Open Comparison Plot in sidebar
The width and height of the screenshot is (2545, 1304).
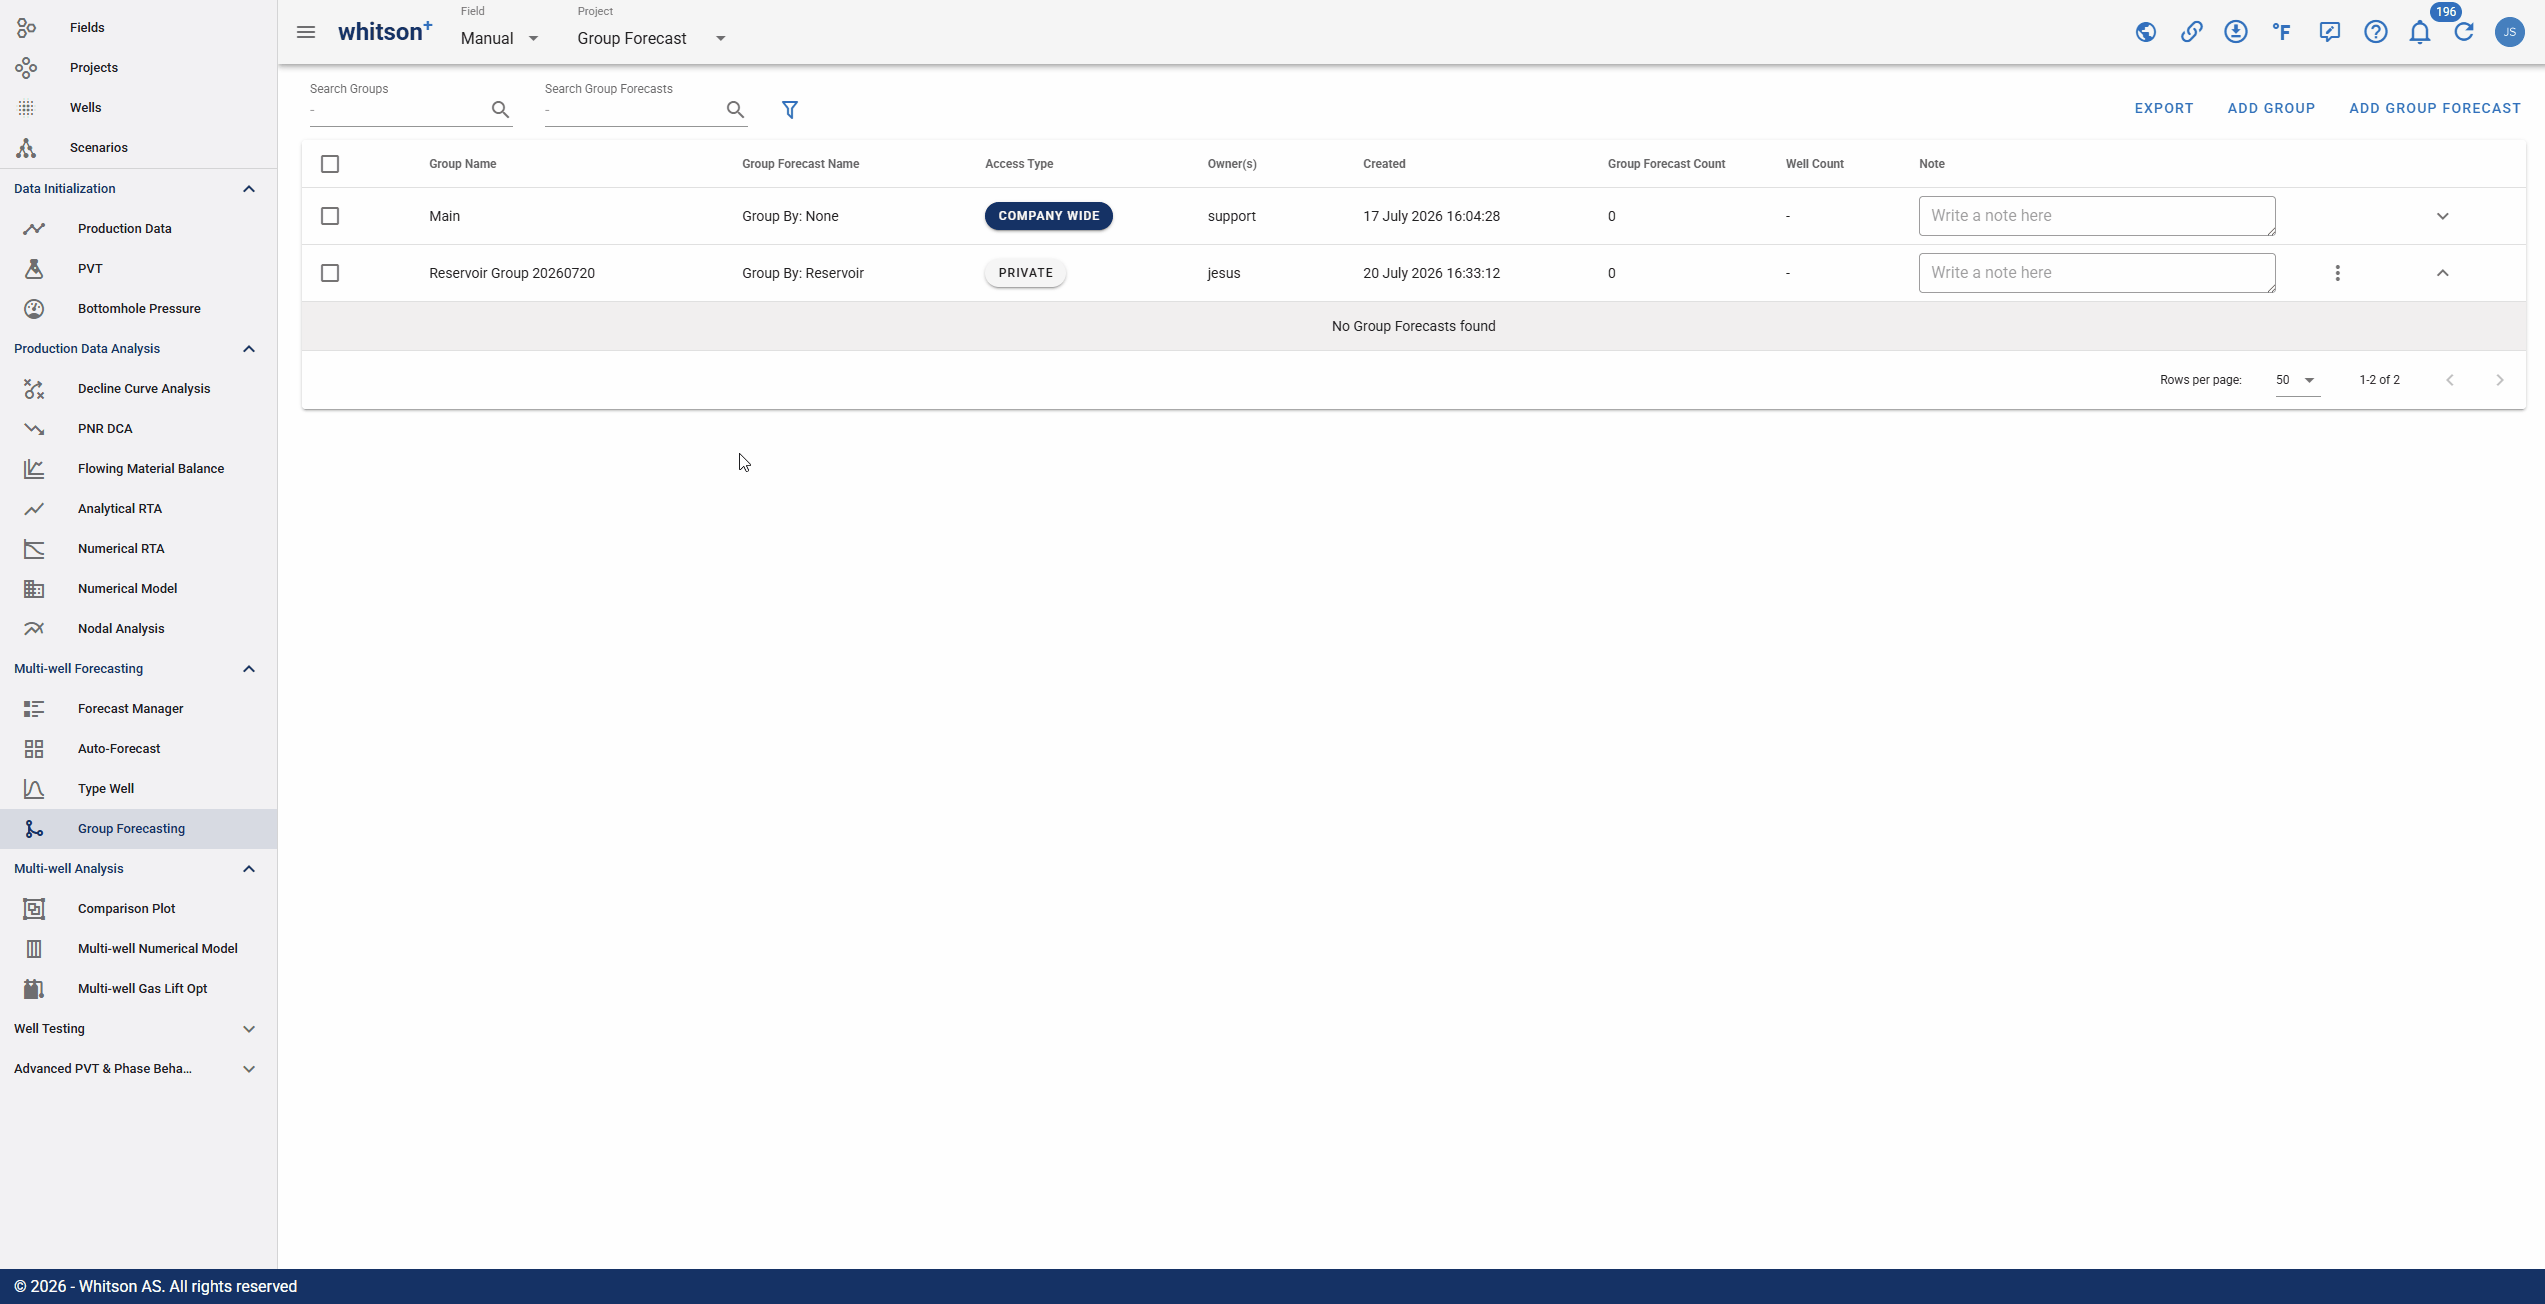[x=138, y=909]
